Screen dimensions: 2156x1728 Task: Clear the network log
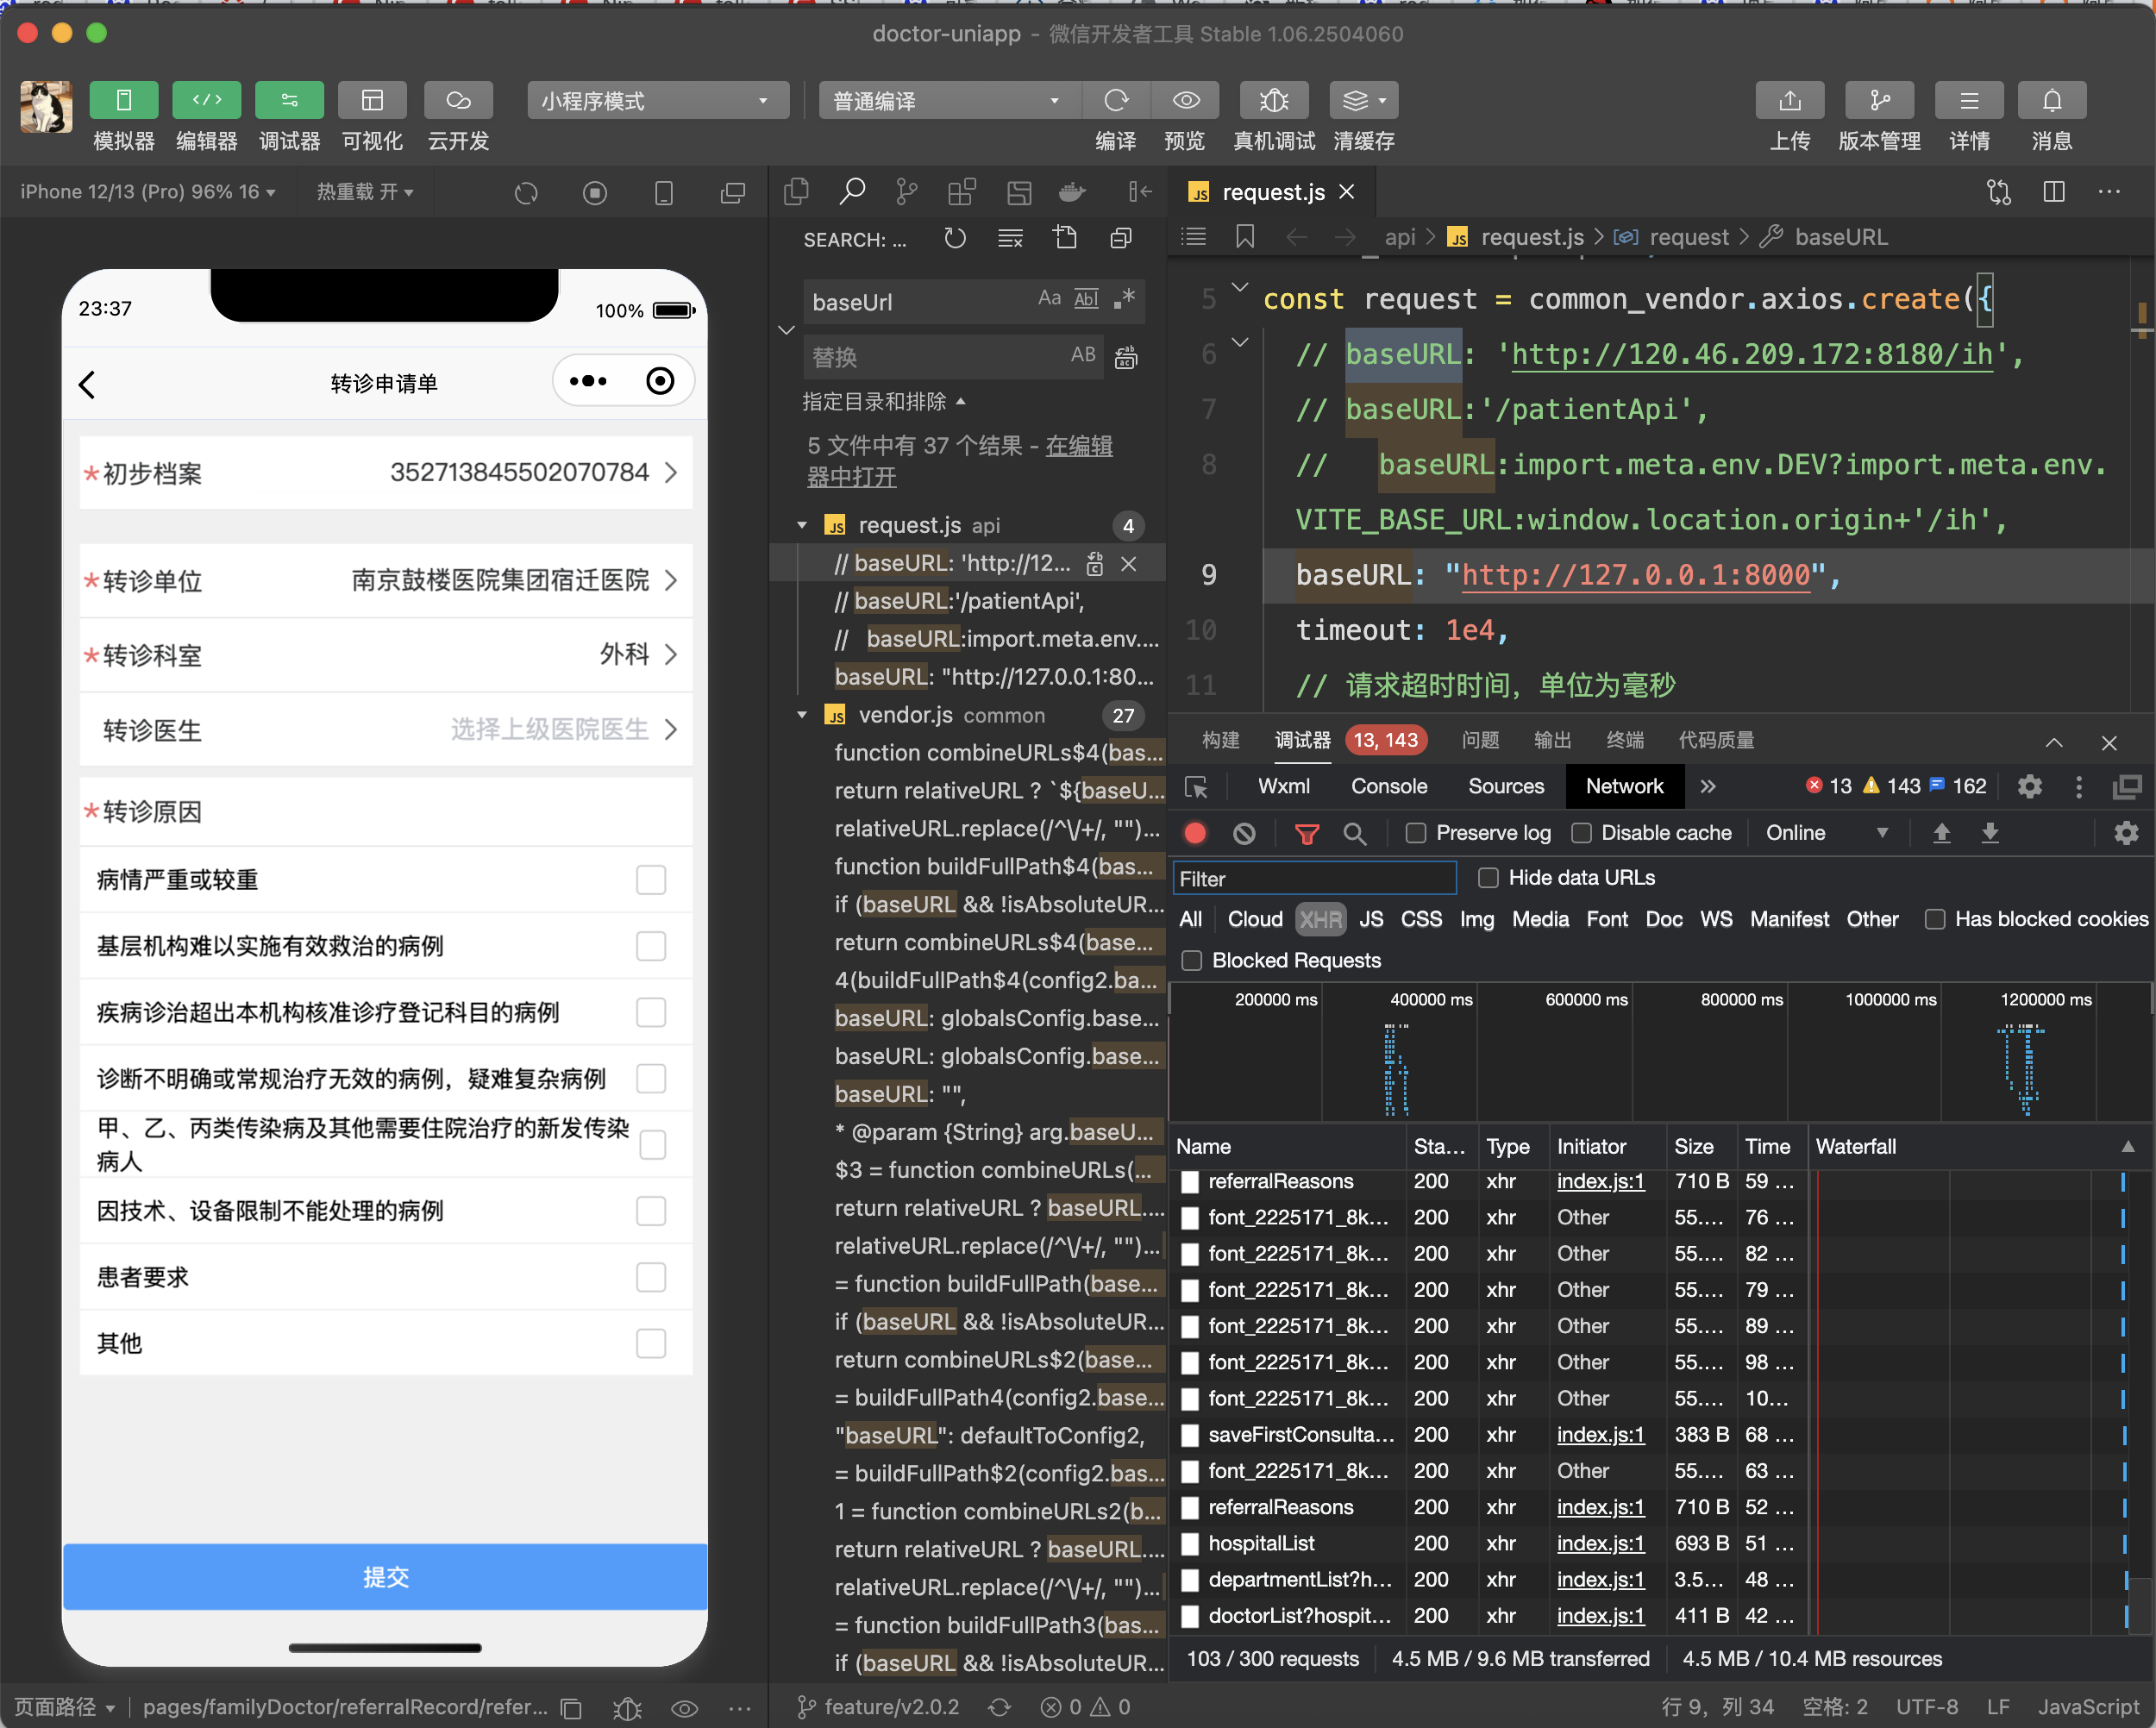pos(1244,833)
